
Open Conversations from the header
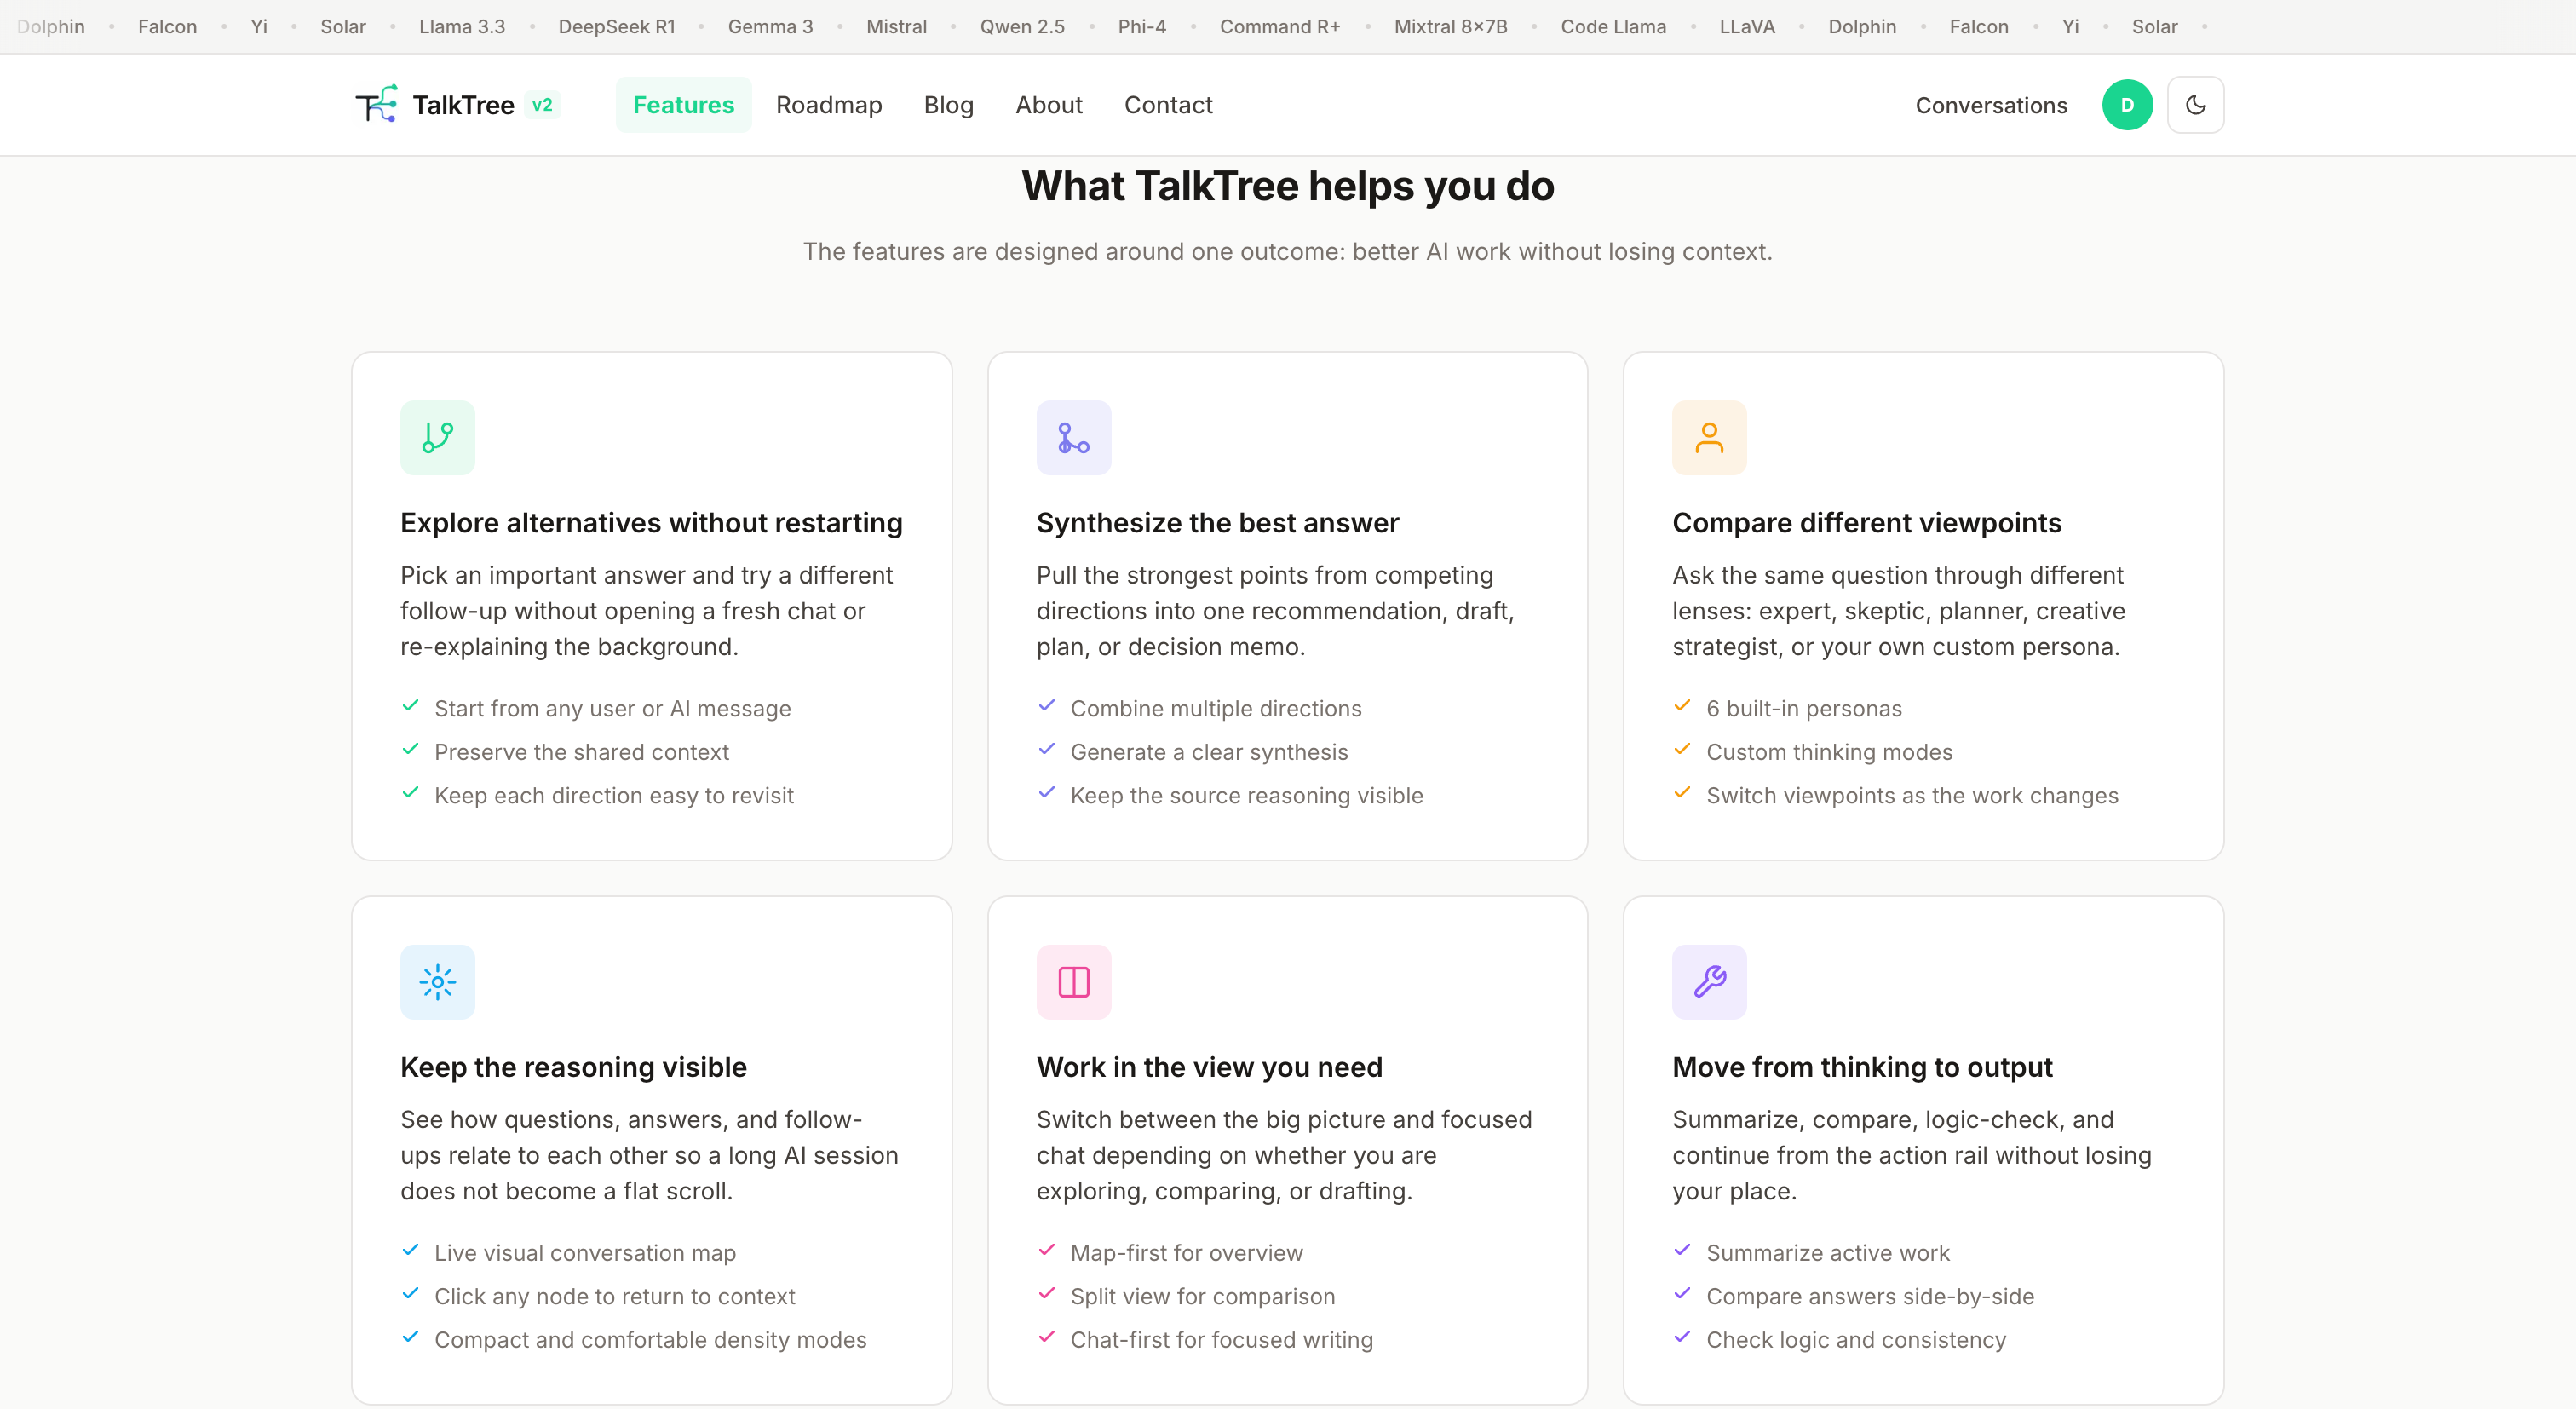(1990, 105)
